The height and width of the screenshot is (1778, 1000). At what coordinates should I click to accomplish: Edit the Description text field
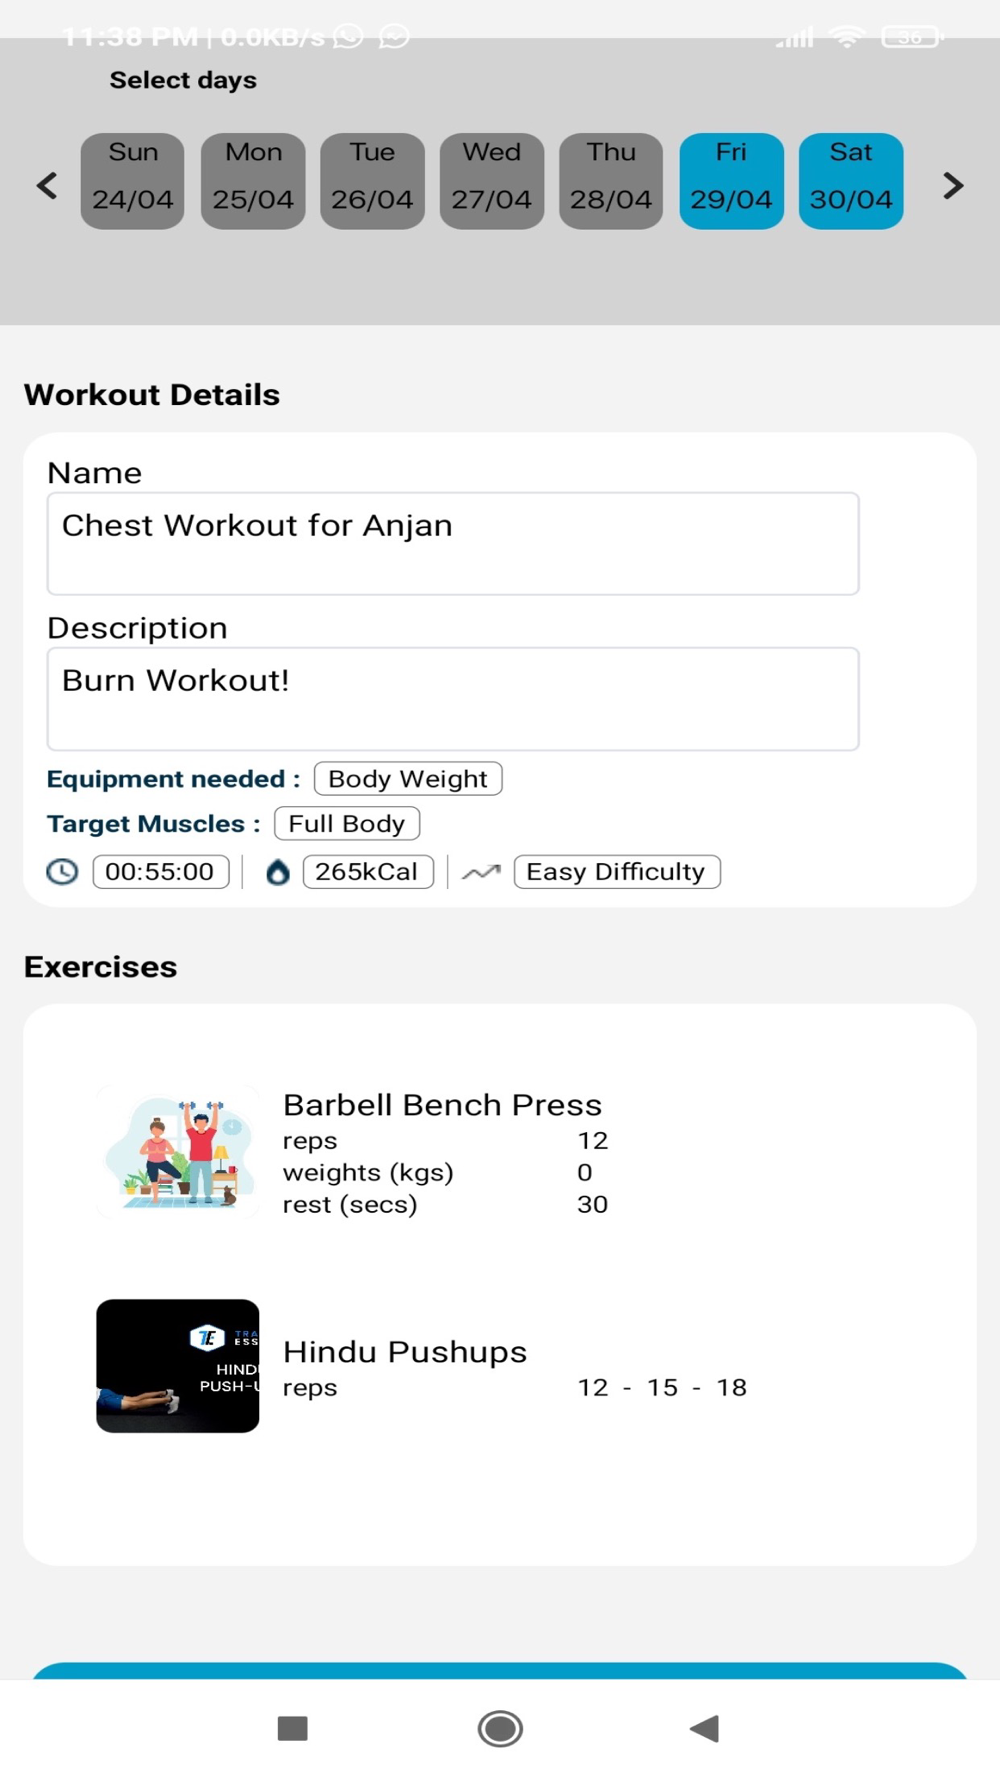(x=453, y=699)
